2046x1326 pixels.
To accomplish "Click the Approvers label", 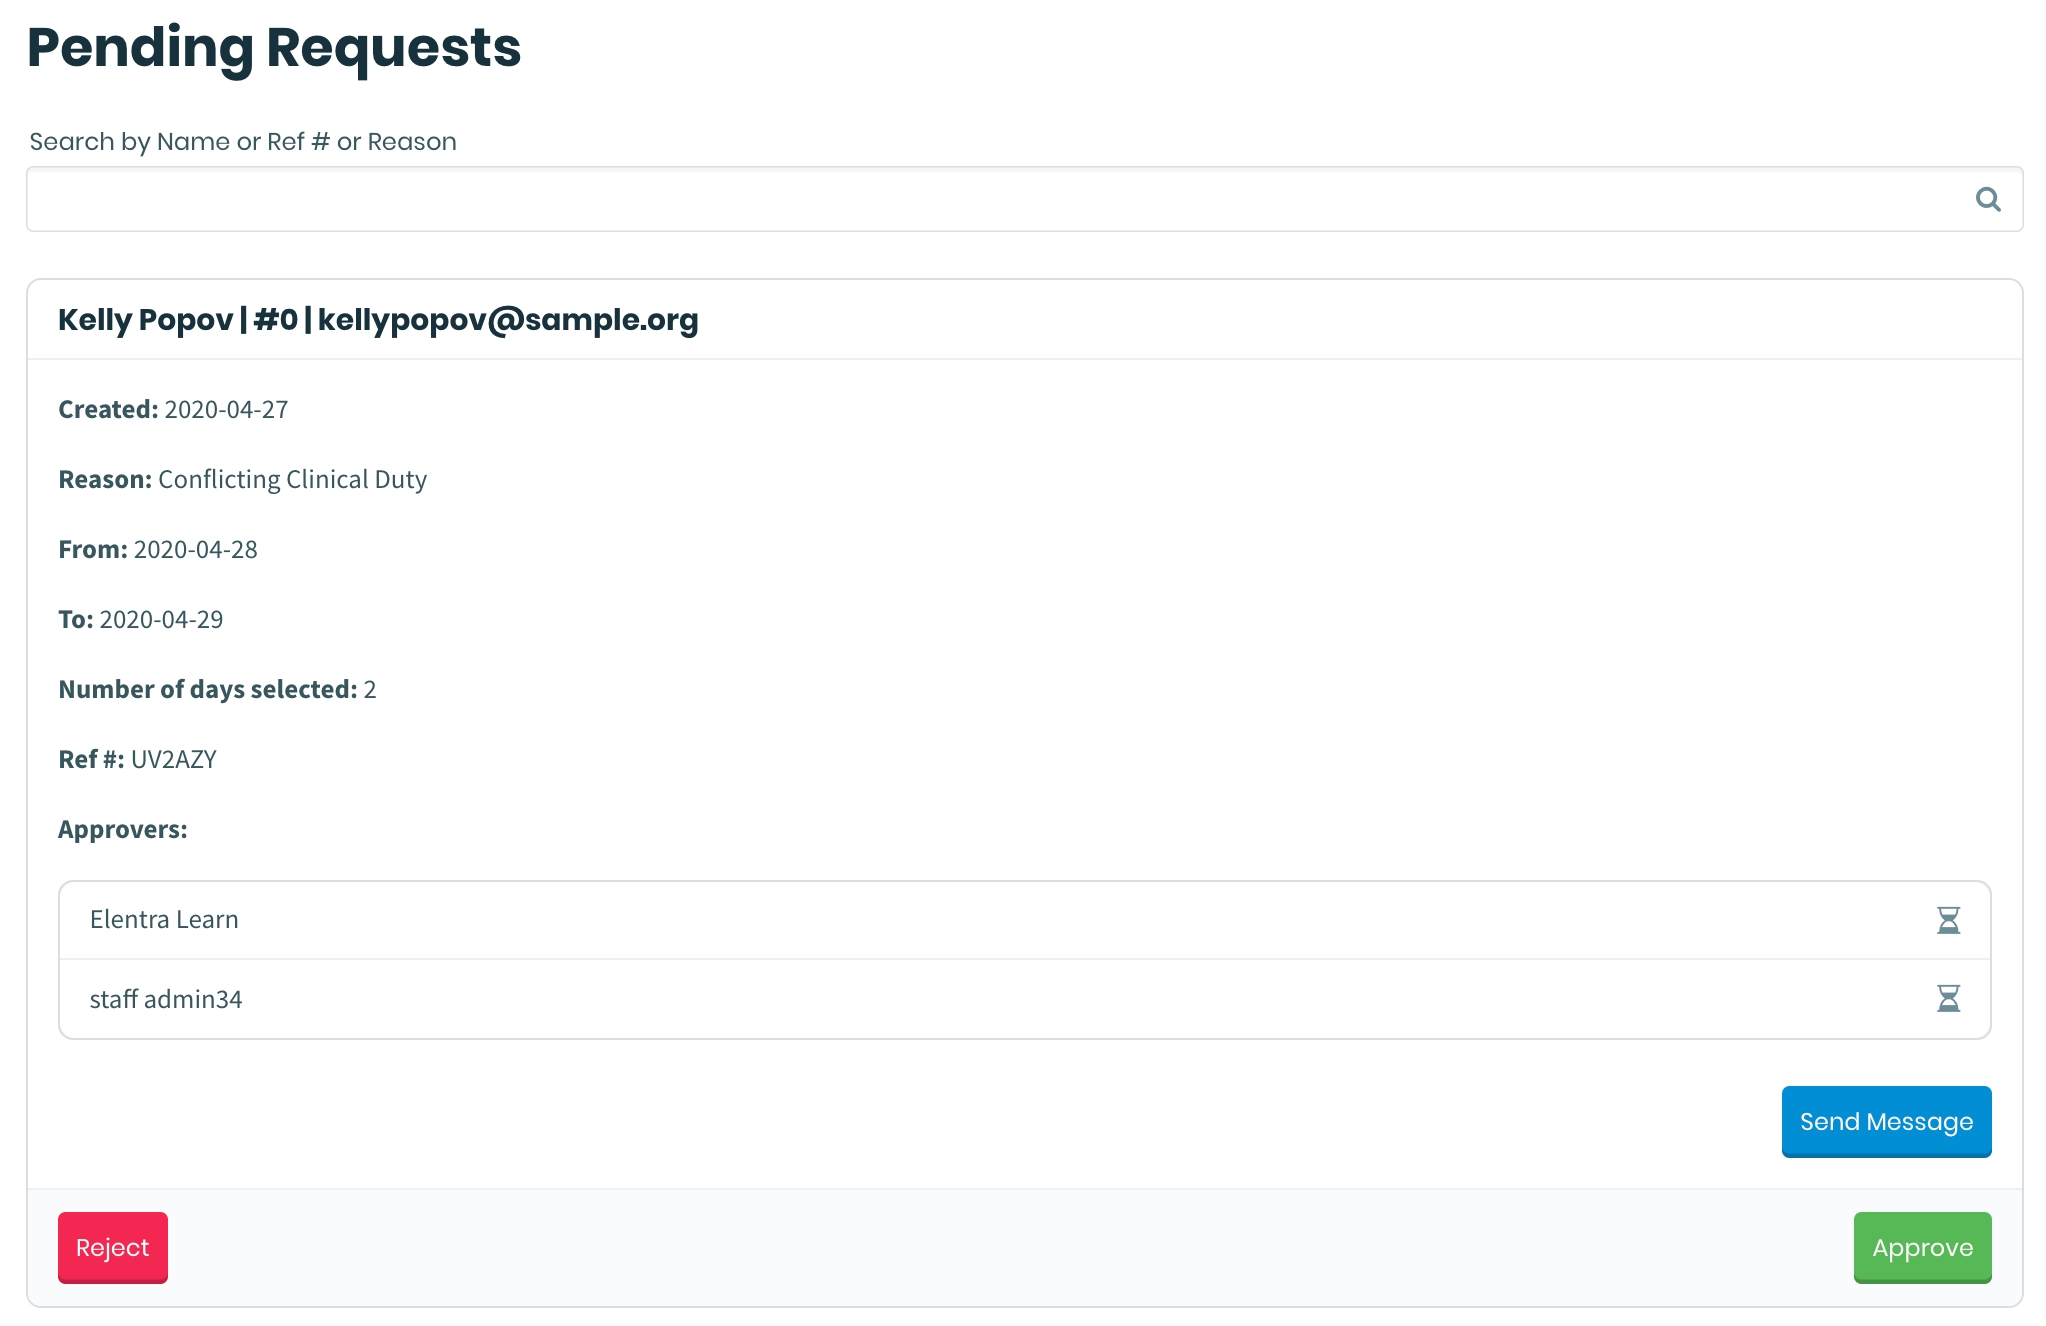I will pos(123,830).
